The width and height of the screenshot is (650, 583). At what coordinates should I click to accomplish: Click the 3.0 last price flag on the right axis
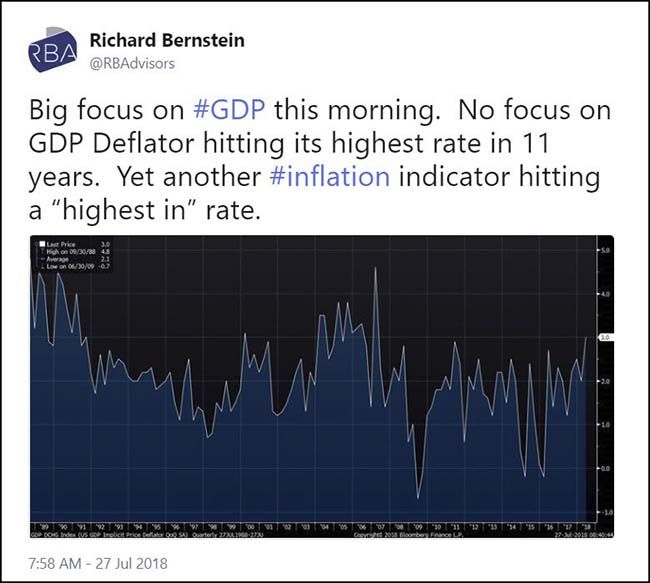[604, 339]
